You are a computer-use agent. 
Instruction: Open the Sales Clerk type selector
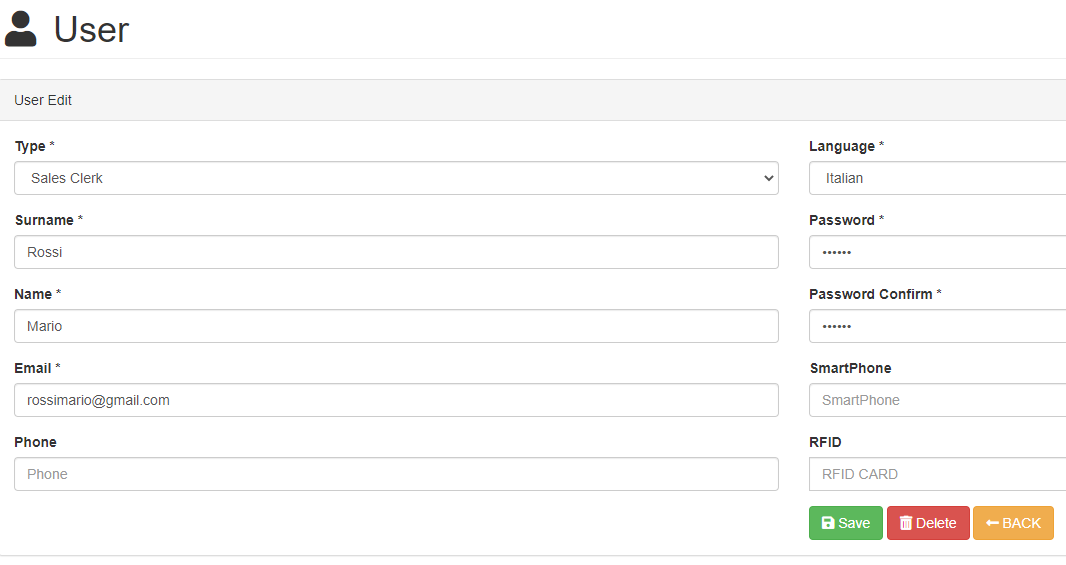(396, 178)
